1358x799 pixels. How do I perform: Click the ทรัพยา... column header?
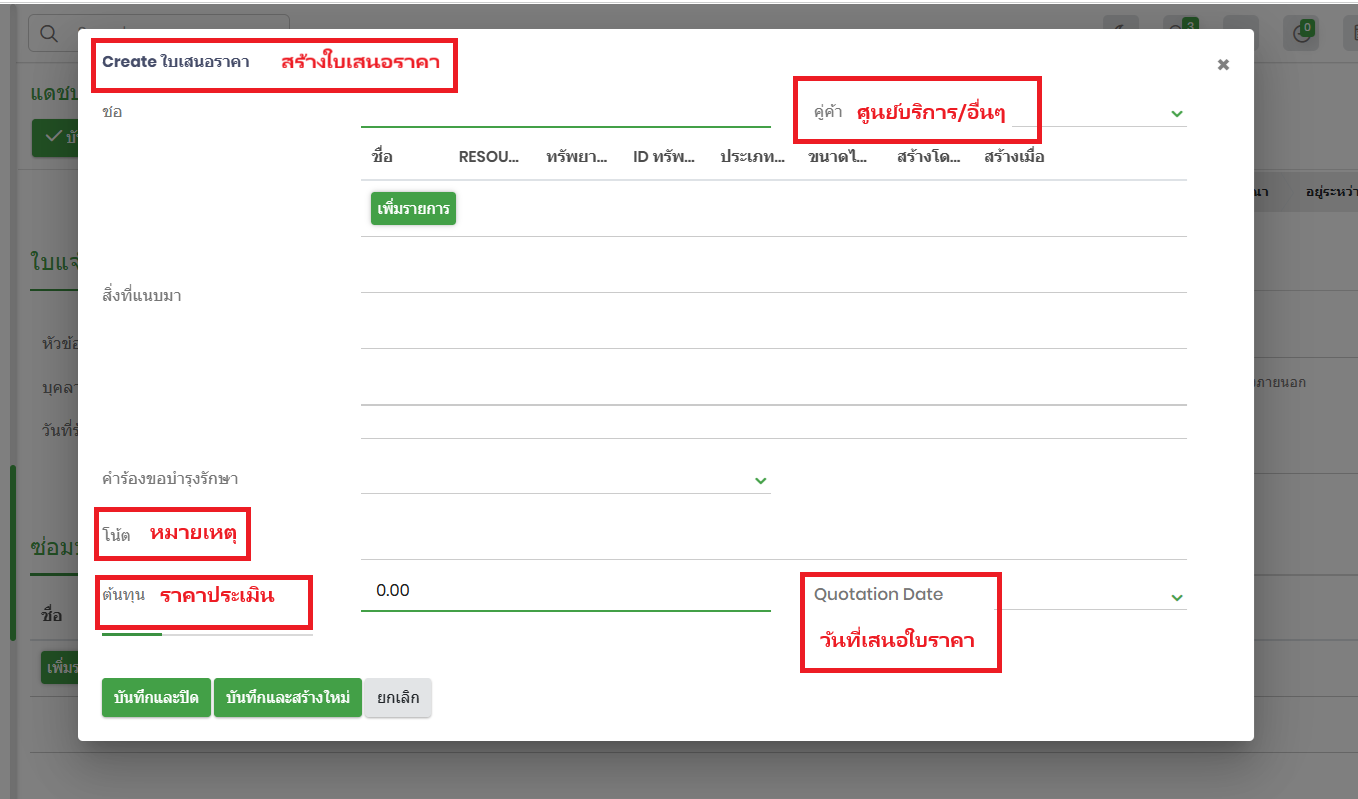pyautogui.click(x=577, y=157)
